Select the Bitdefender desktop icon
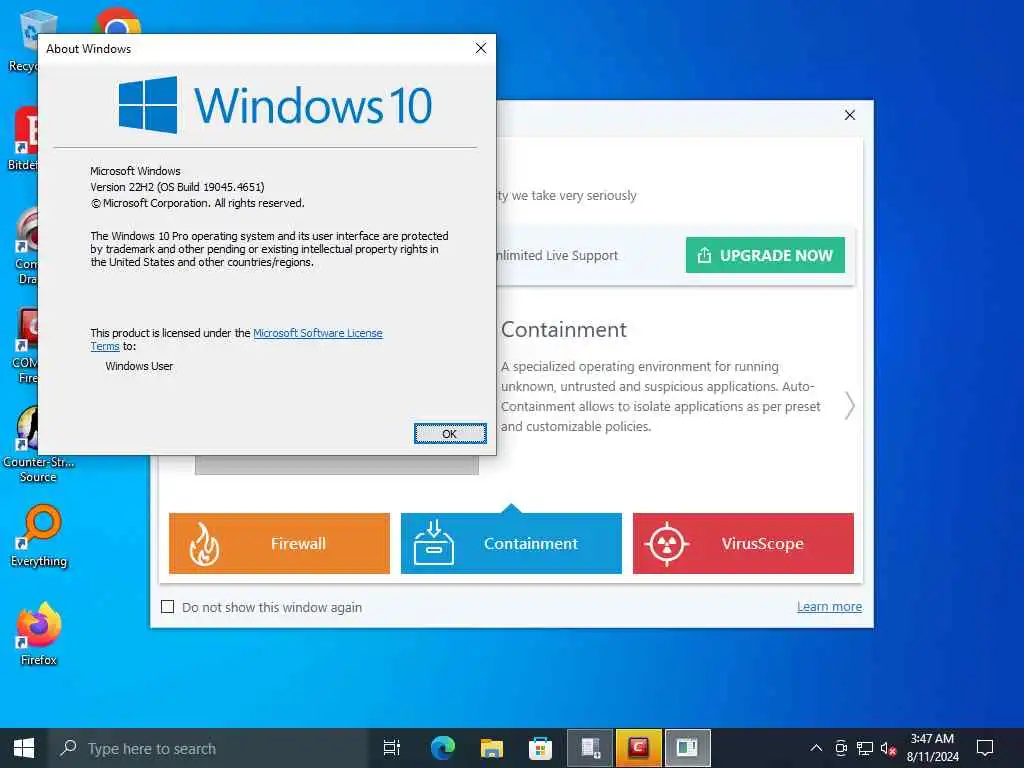 [24, 139]
